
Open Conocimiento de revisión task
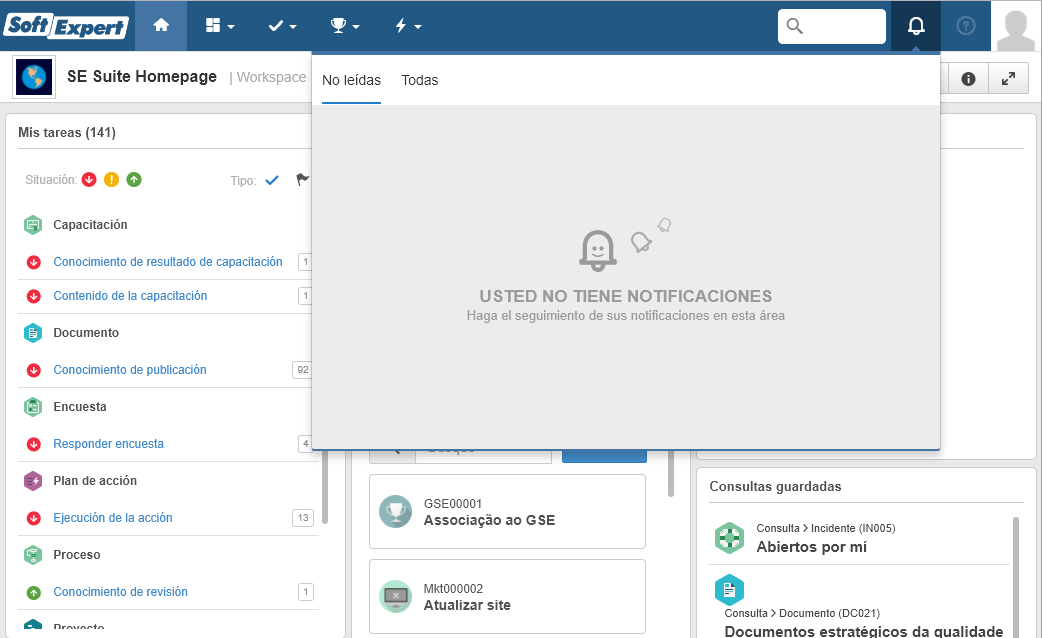(x=120, y=591)
